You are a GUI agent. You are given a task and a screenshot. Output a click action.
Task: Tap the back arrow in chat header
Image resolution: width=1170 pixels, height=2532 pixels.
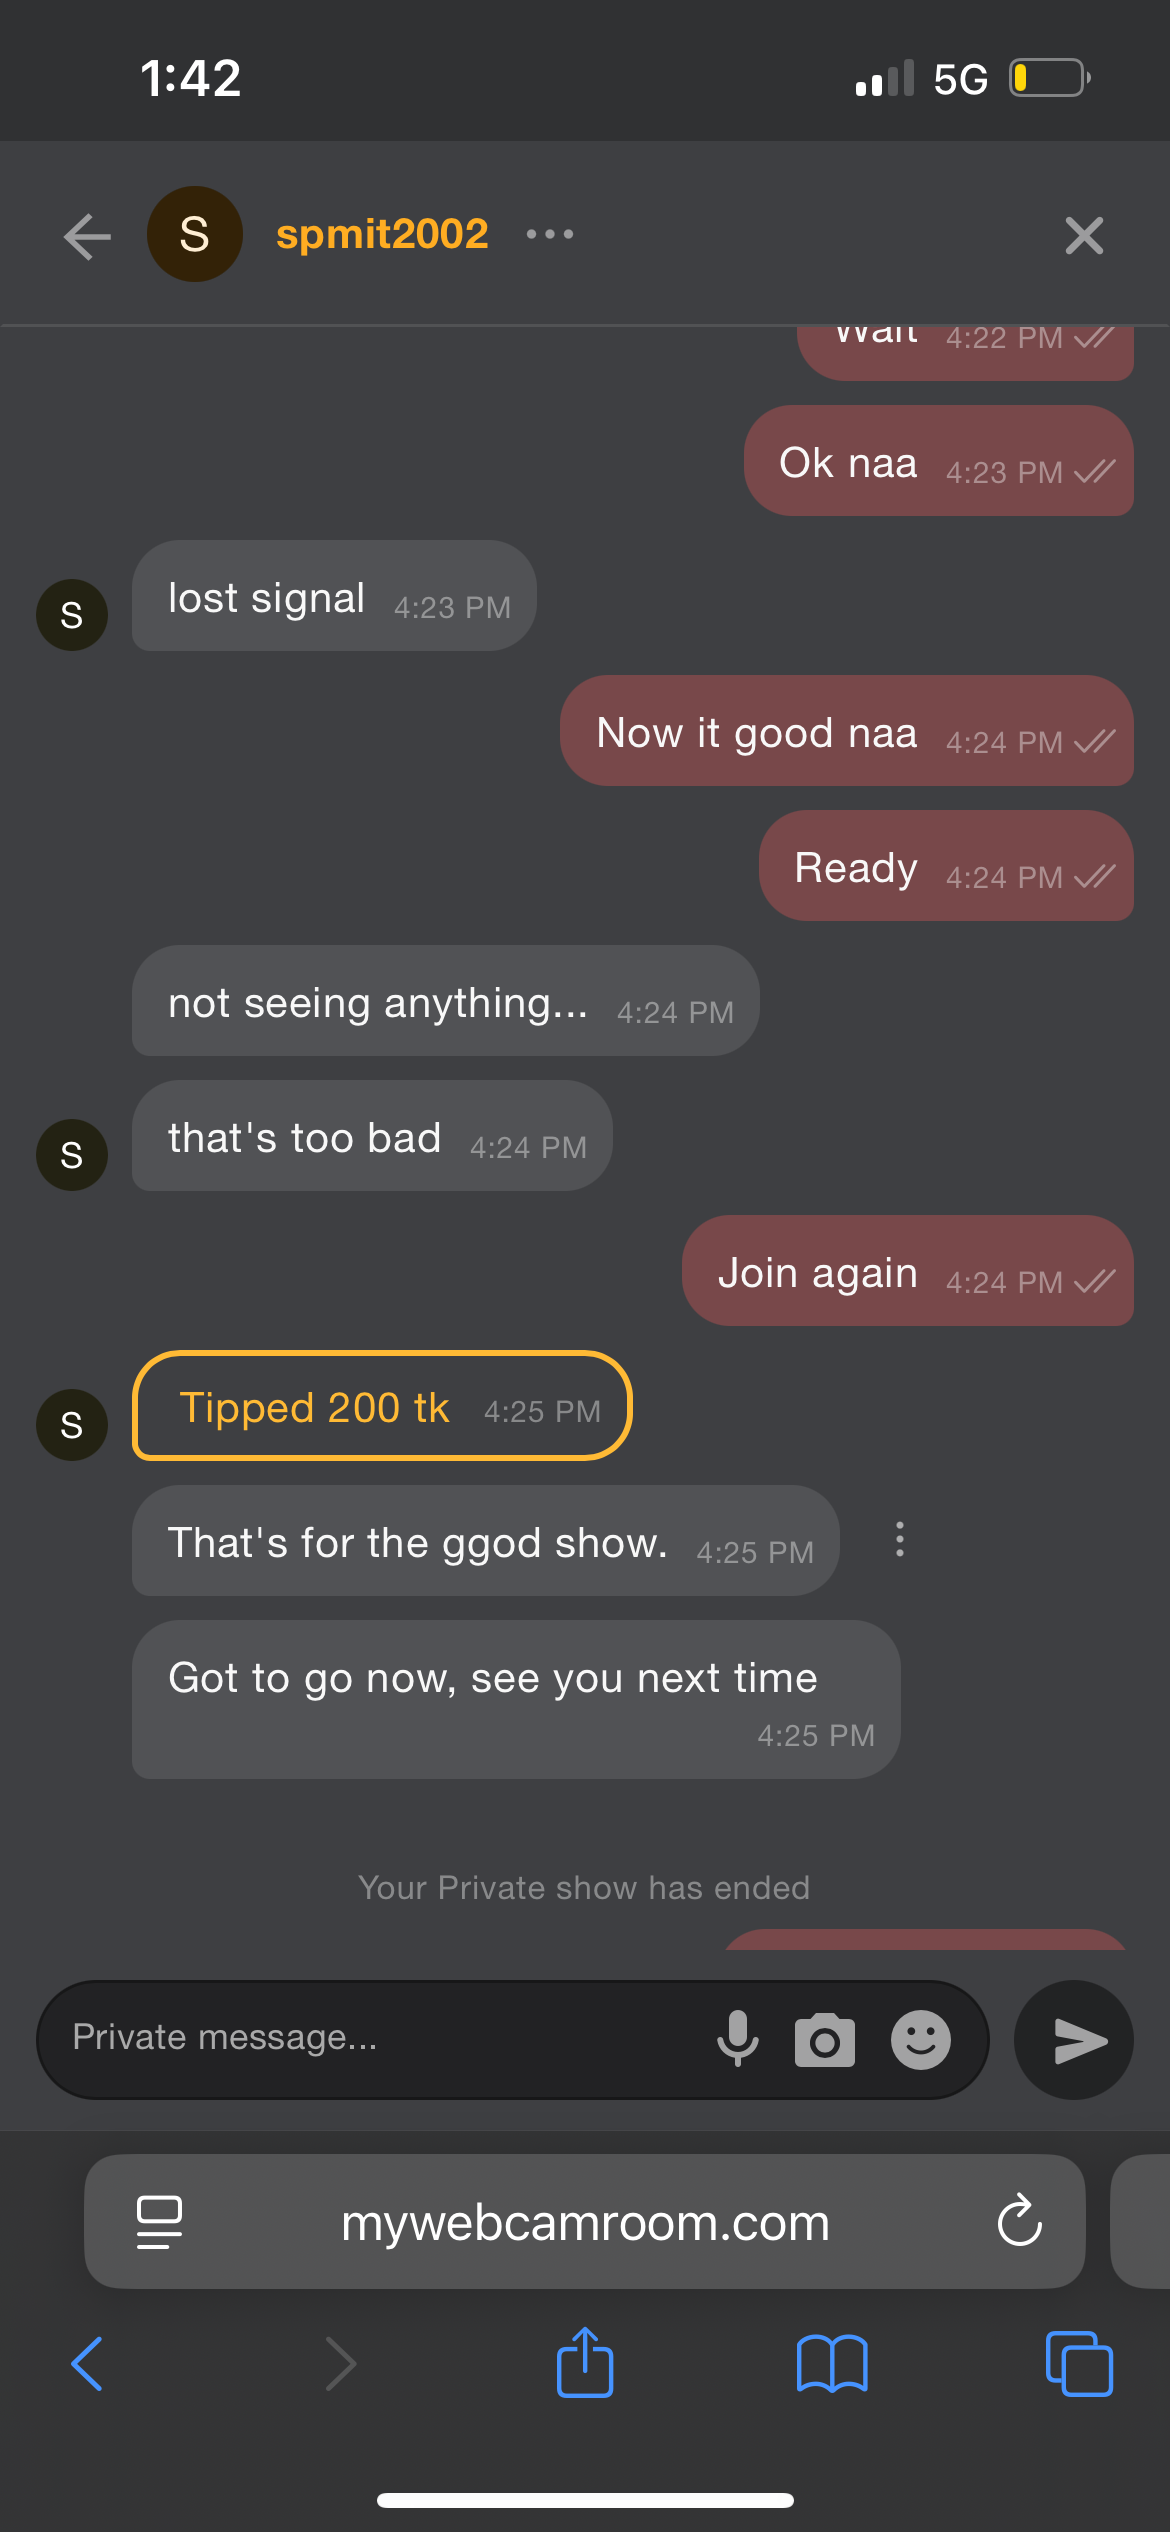point(87,237)
